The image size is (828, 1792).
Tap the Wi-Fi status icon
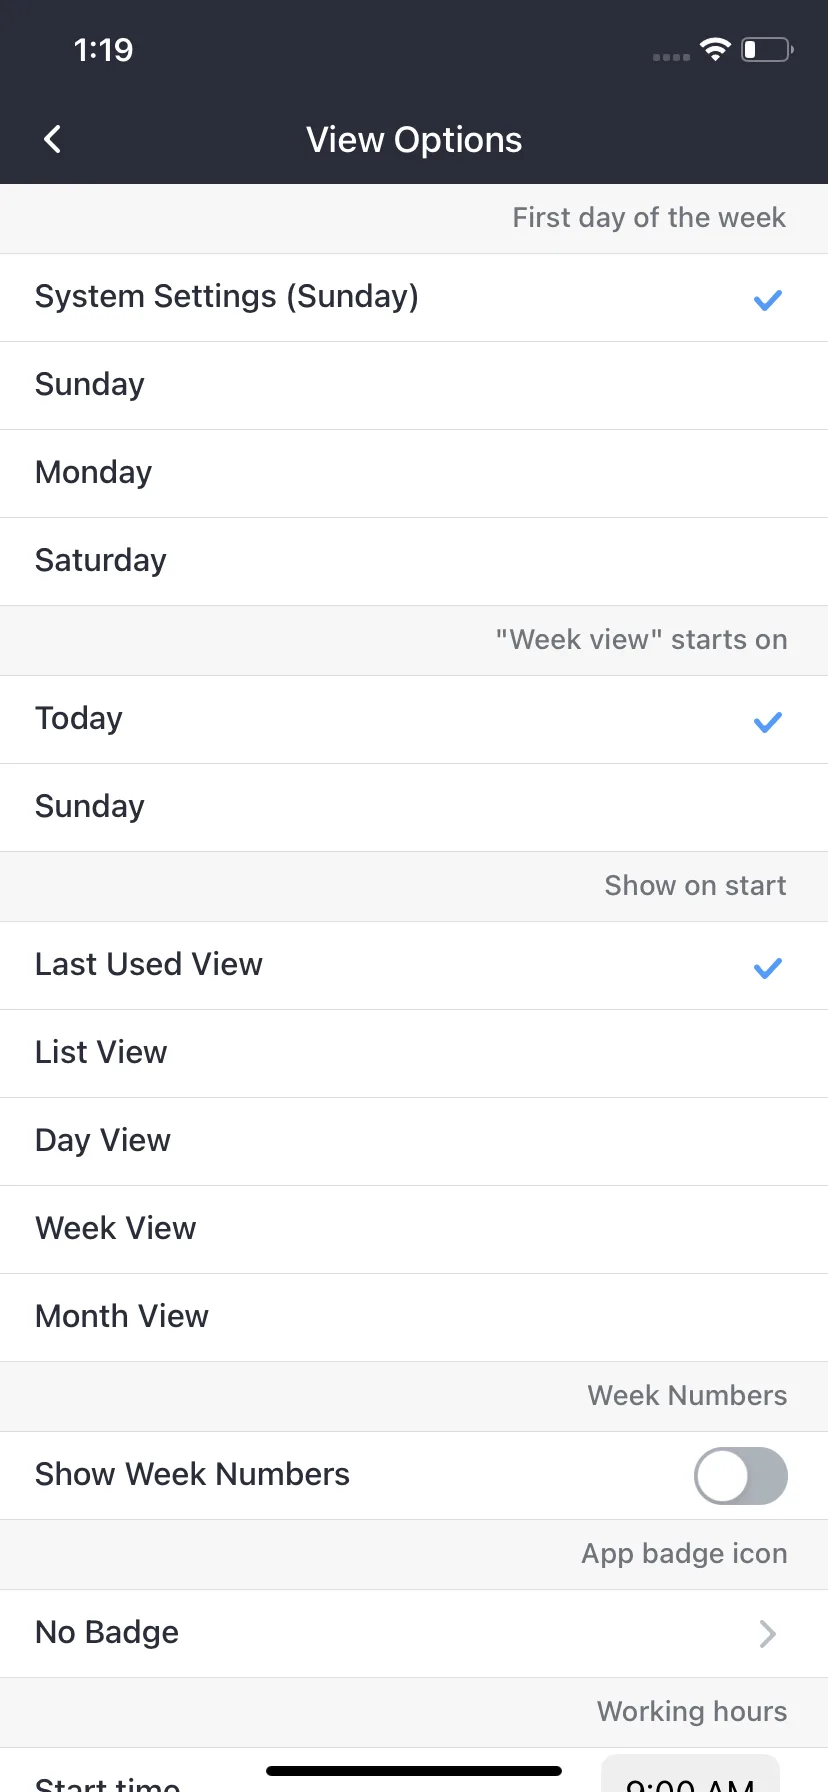tap(715, 49)
